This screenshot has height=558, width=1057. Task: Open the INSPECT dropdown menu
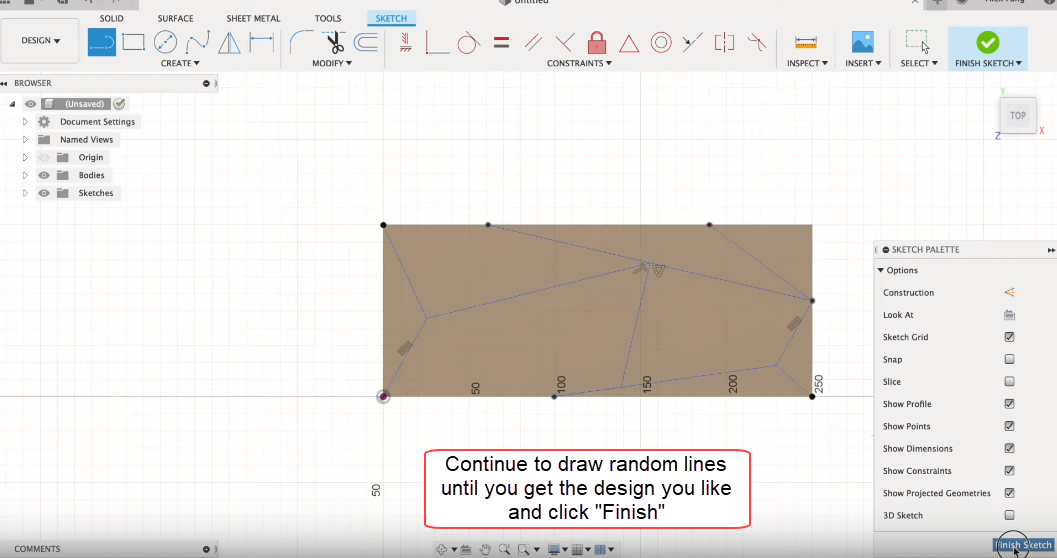click(807, 63)
